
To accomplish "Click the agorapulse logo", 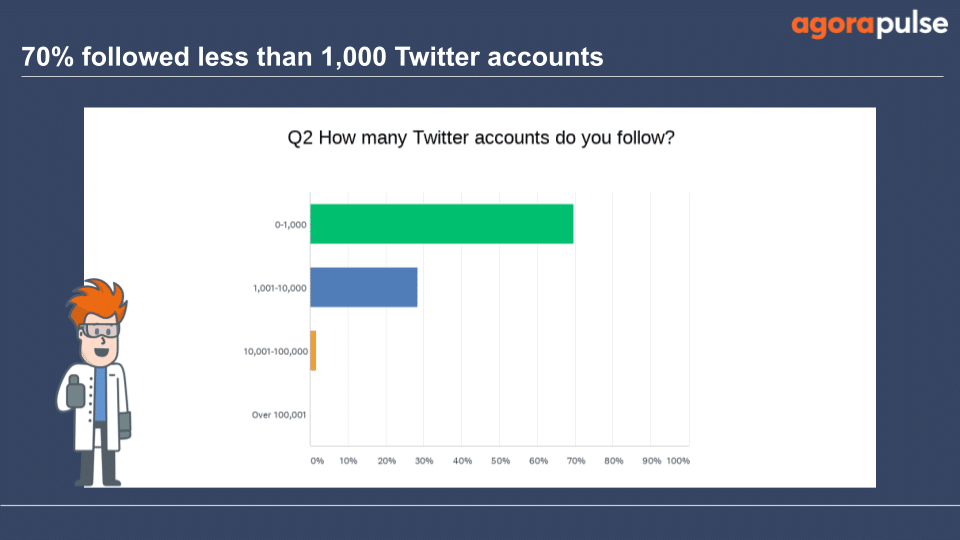I will (869, 25).
